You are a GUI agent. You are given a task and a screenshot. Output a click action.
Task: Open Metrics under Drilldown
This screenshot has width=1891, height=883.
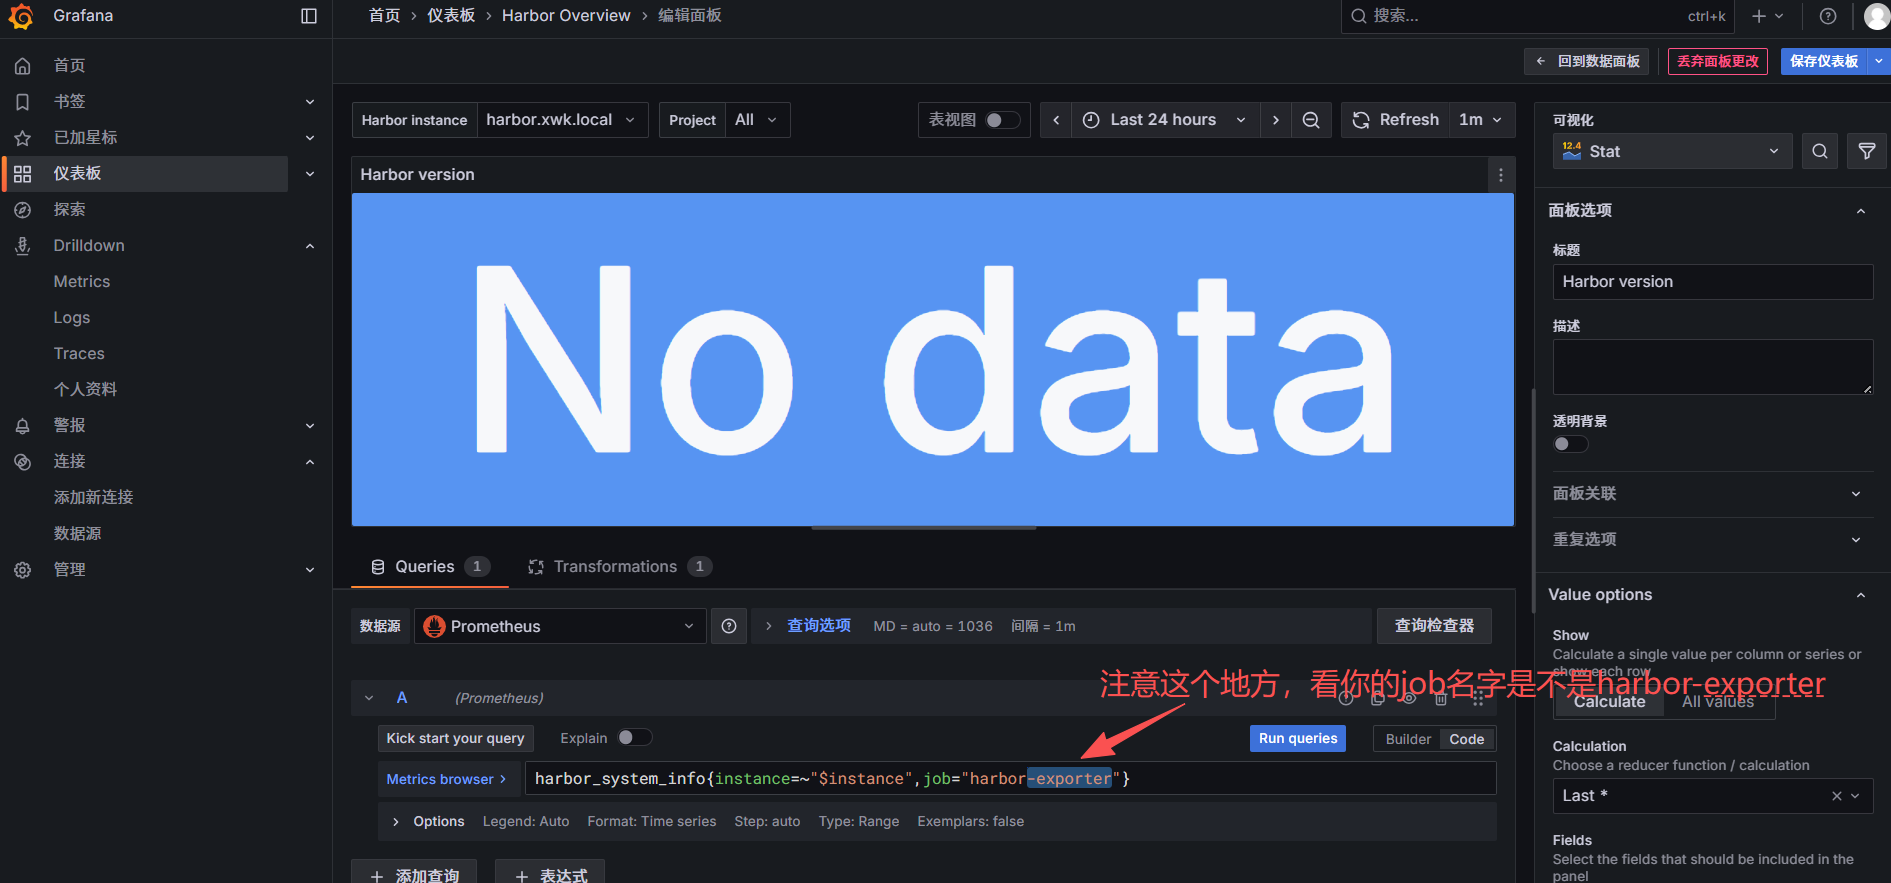click(x=82, y=282)
